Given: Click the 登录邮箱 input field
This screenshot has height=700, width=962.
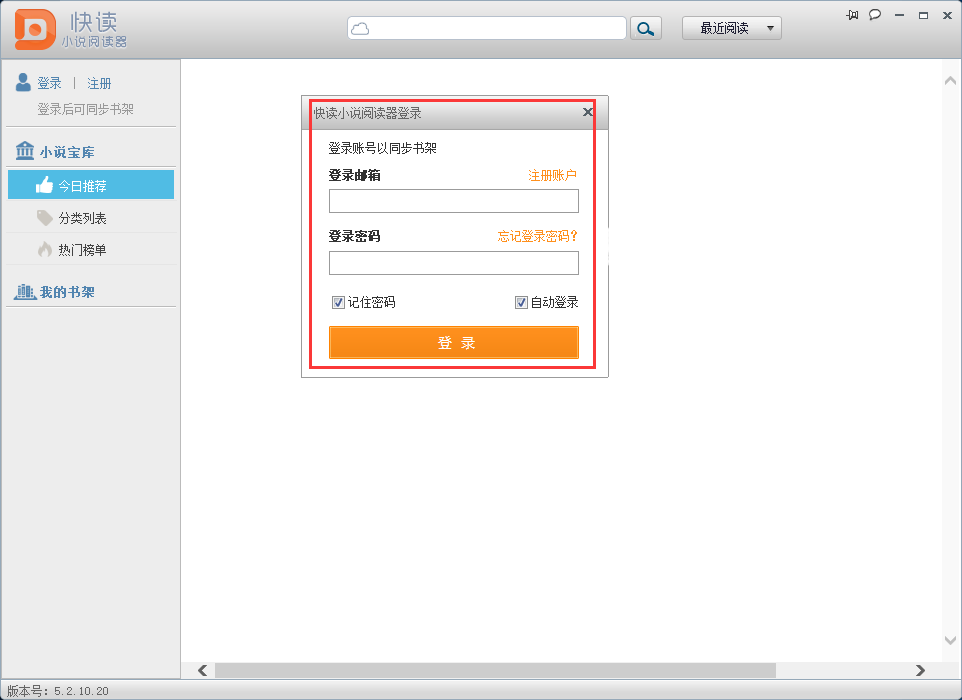Looking at the screenshot, I should pyautogui.click(x=454, y=201).
